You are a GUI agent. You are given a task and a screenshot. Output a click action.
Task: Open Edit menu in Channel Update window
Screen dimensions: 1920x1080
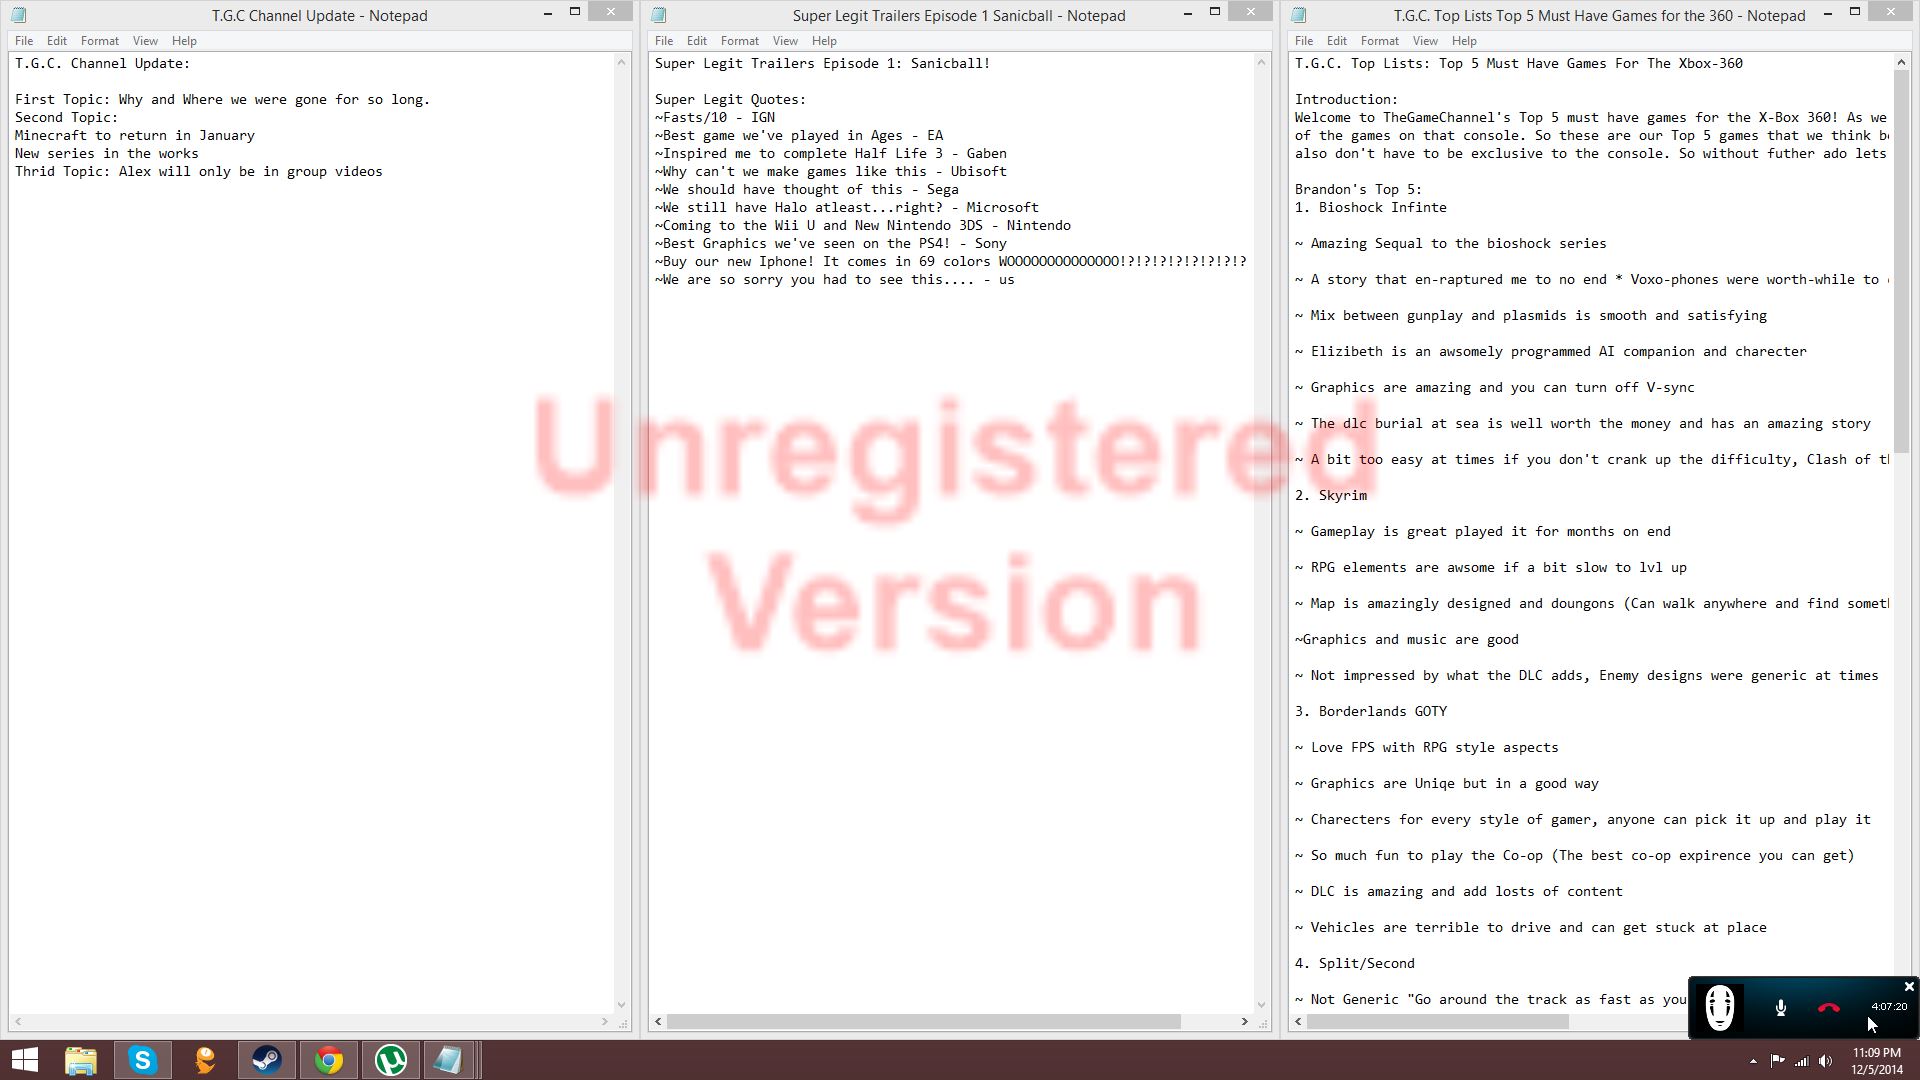(x=57, y=41)
